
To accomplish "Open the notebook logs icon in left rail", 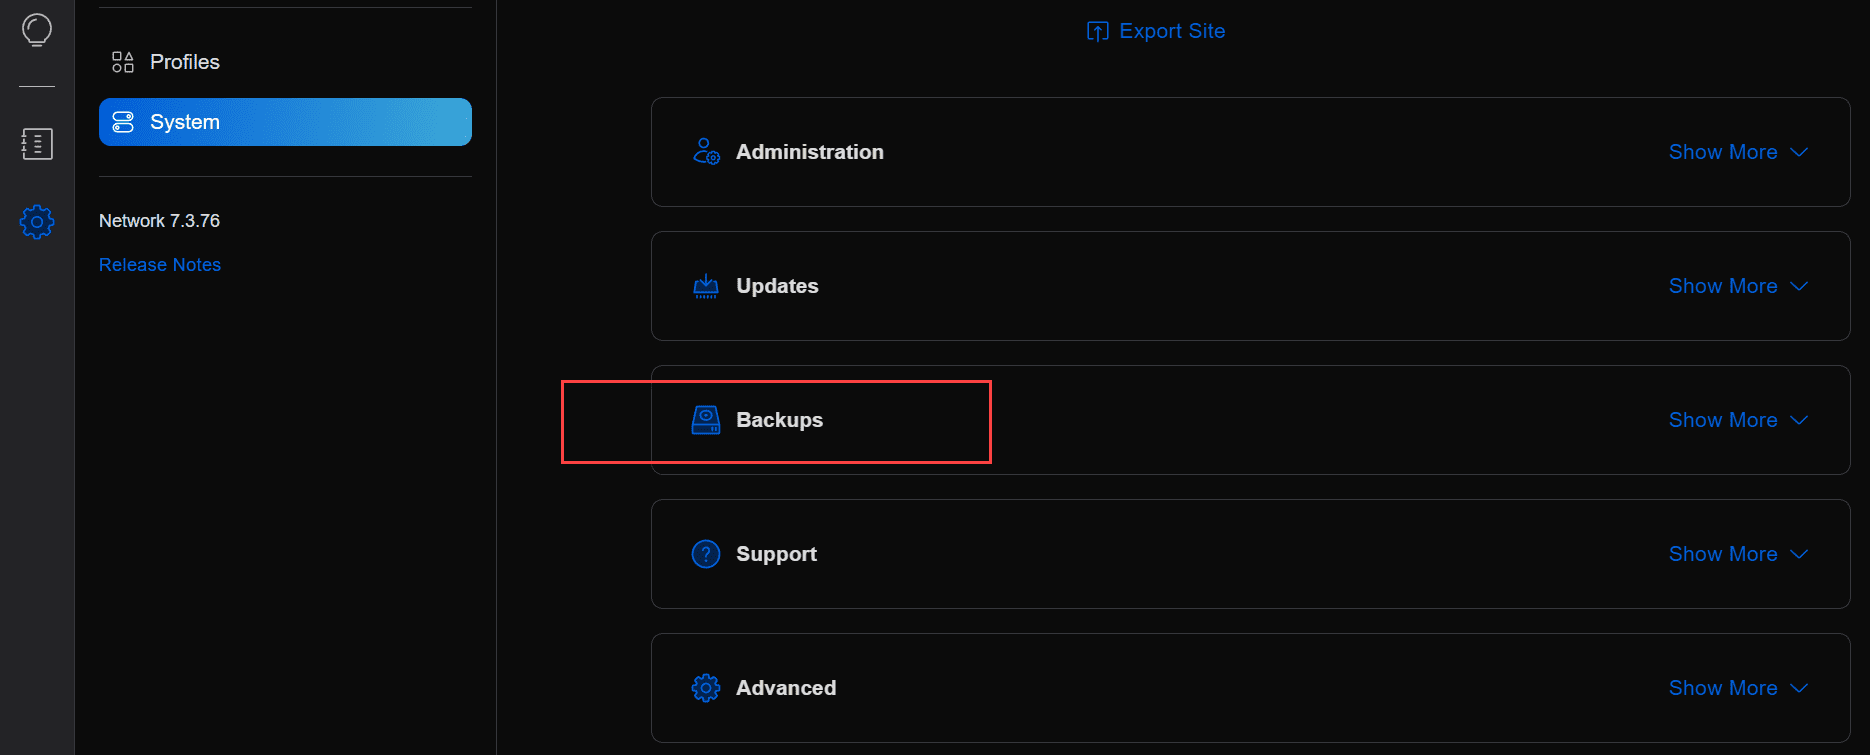I will pyautogui.click(x=37, y=144).
